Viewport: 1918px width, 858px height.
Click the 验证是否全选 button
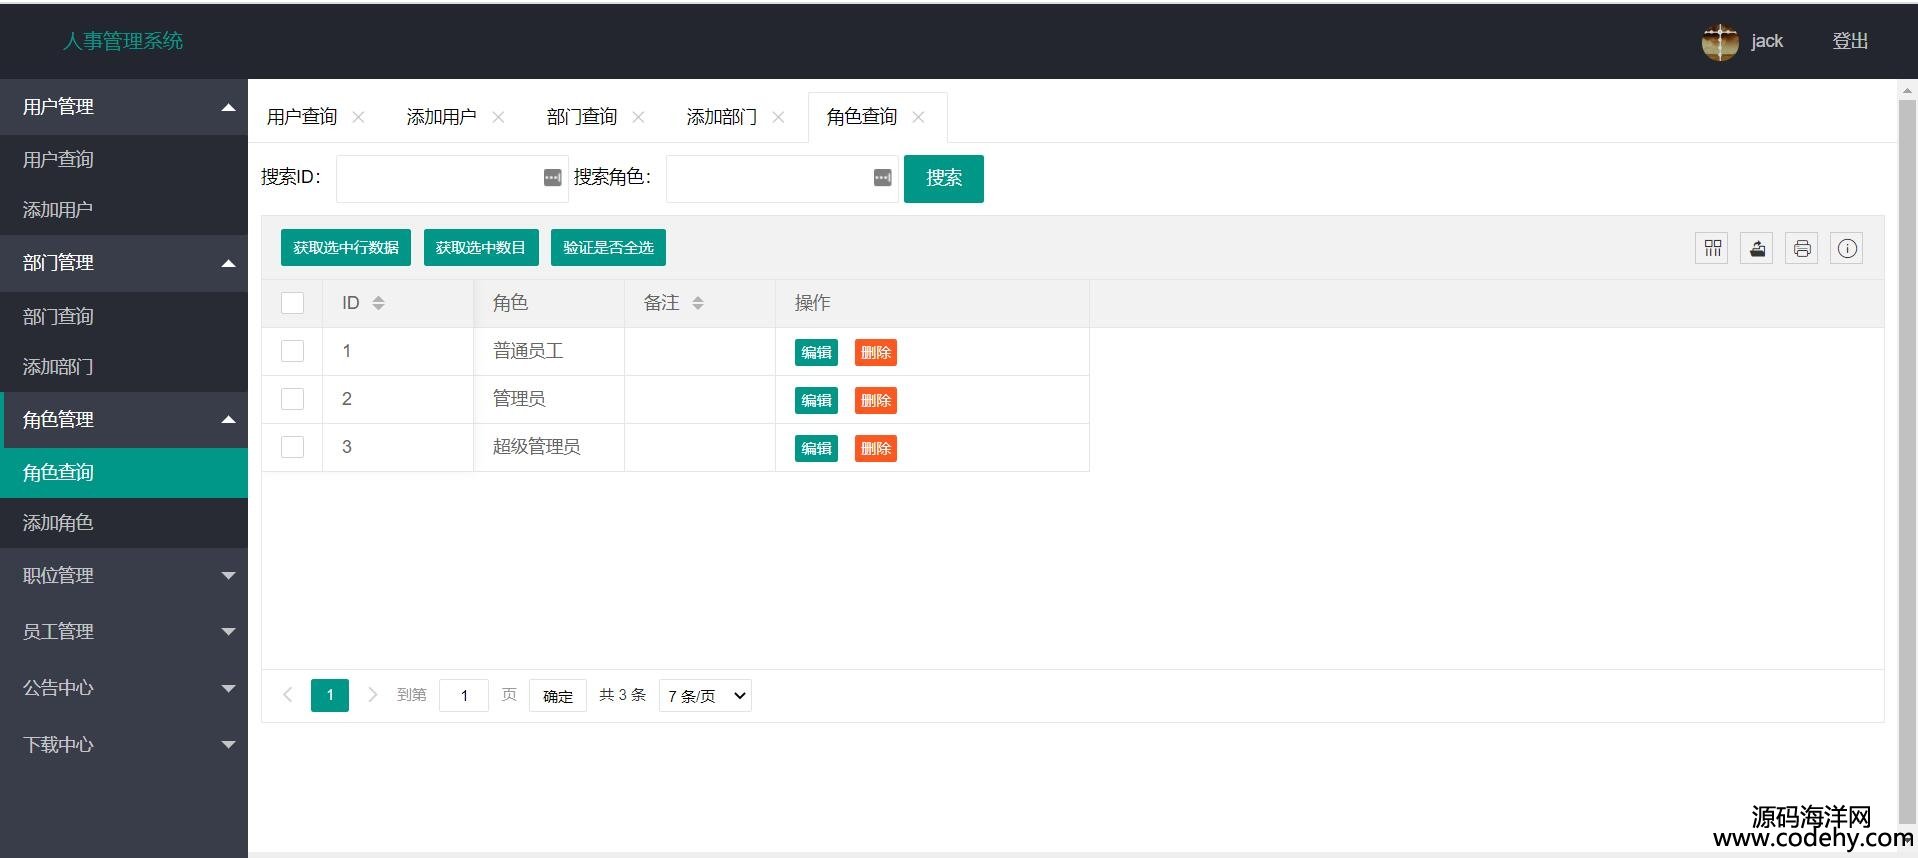coord(608,248)
